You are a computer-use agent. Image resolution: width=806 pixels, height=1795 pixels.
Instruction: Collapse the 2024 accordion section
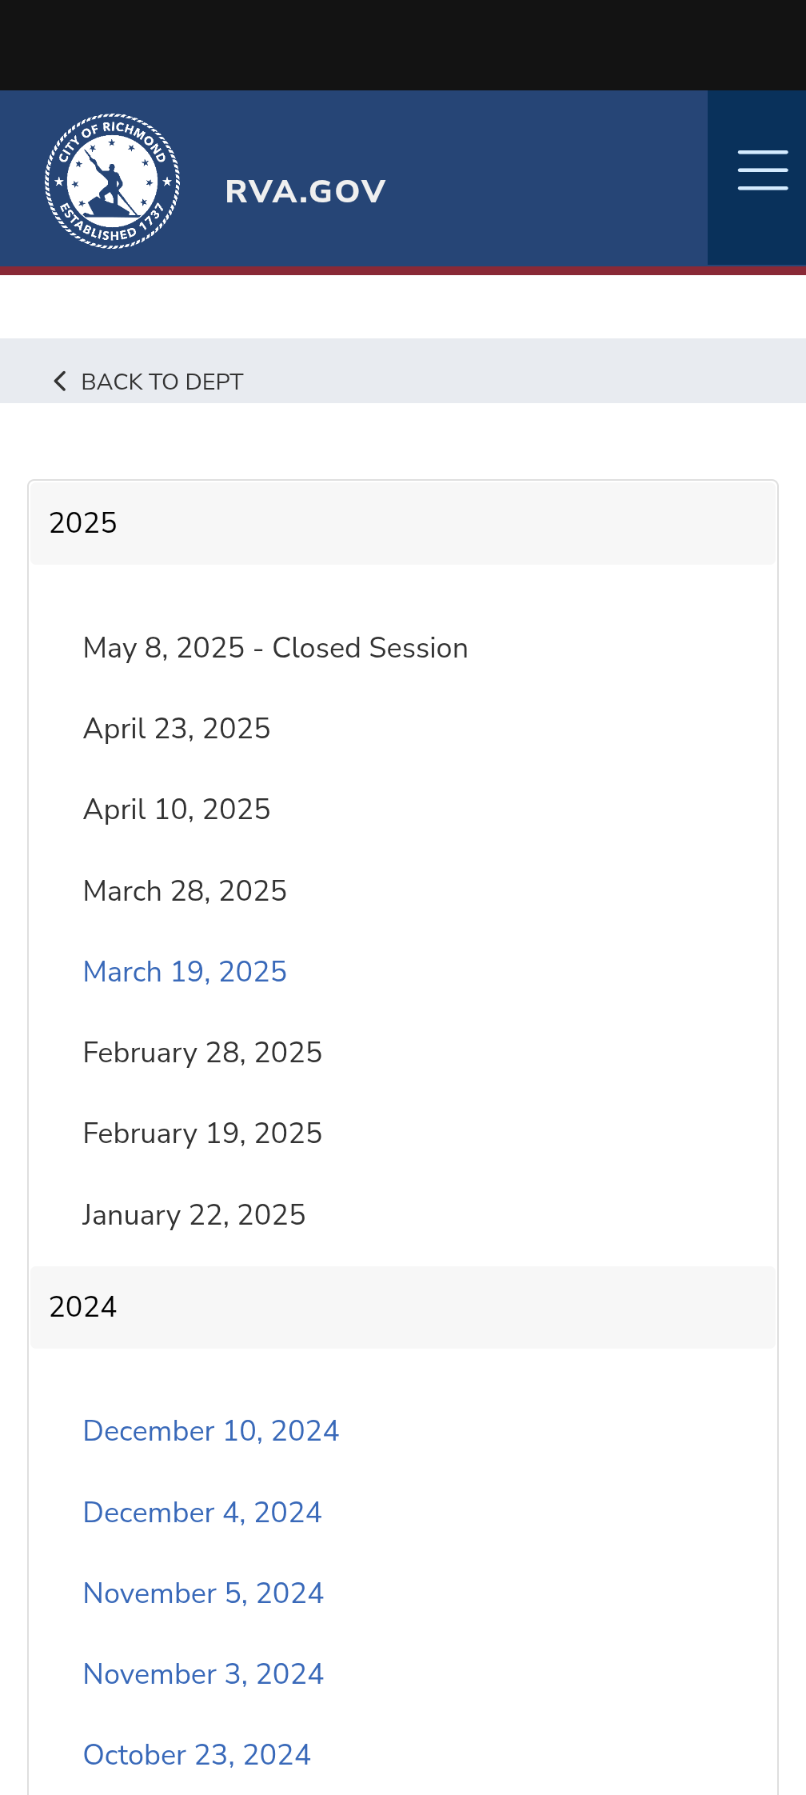click(x=403, y=1307)
